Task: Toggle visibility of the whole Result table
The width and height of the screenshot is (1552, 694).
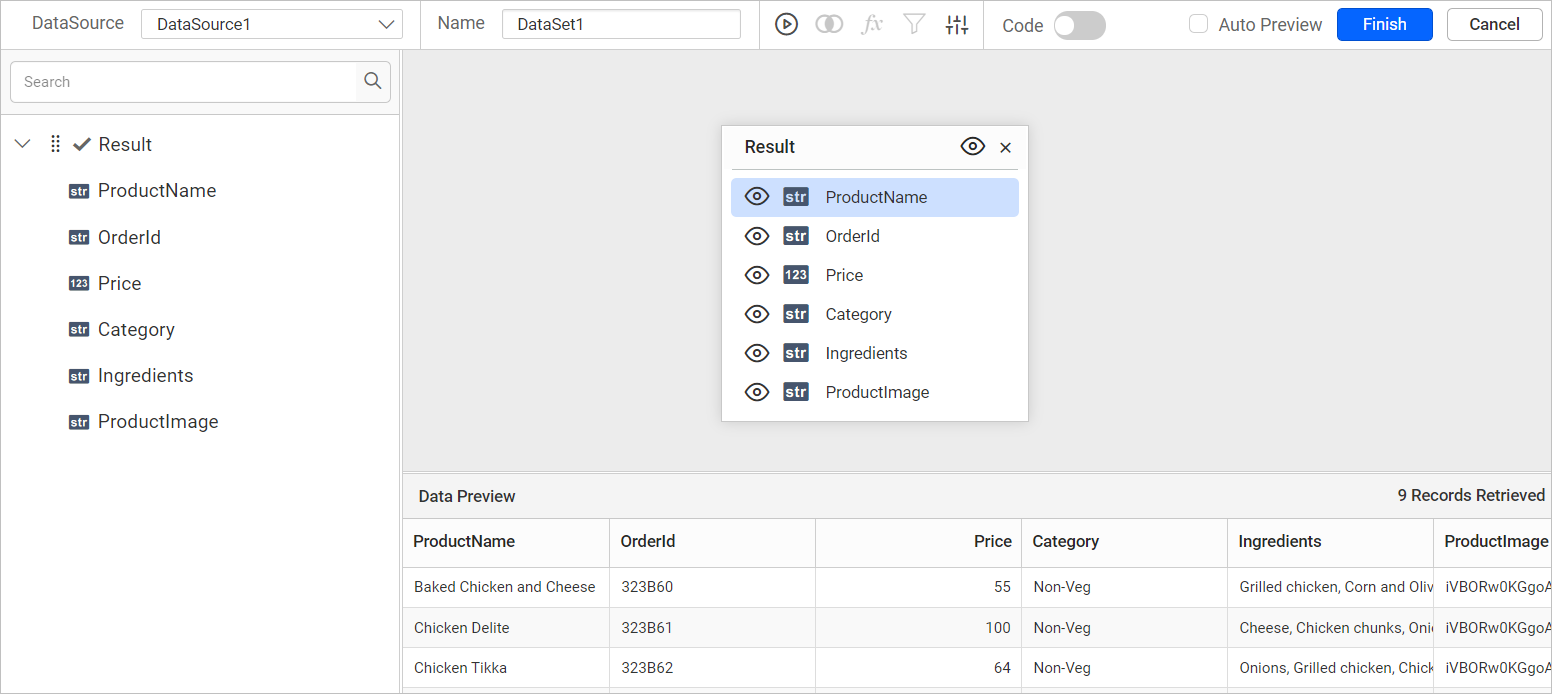Action: pos(973,147)
